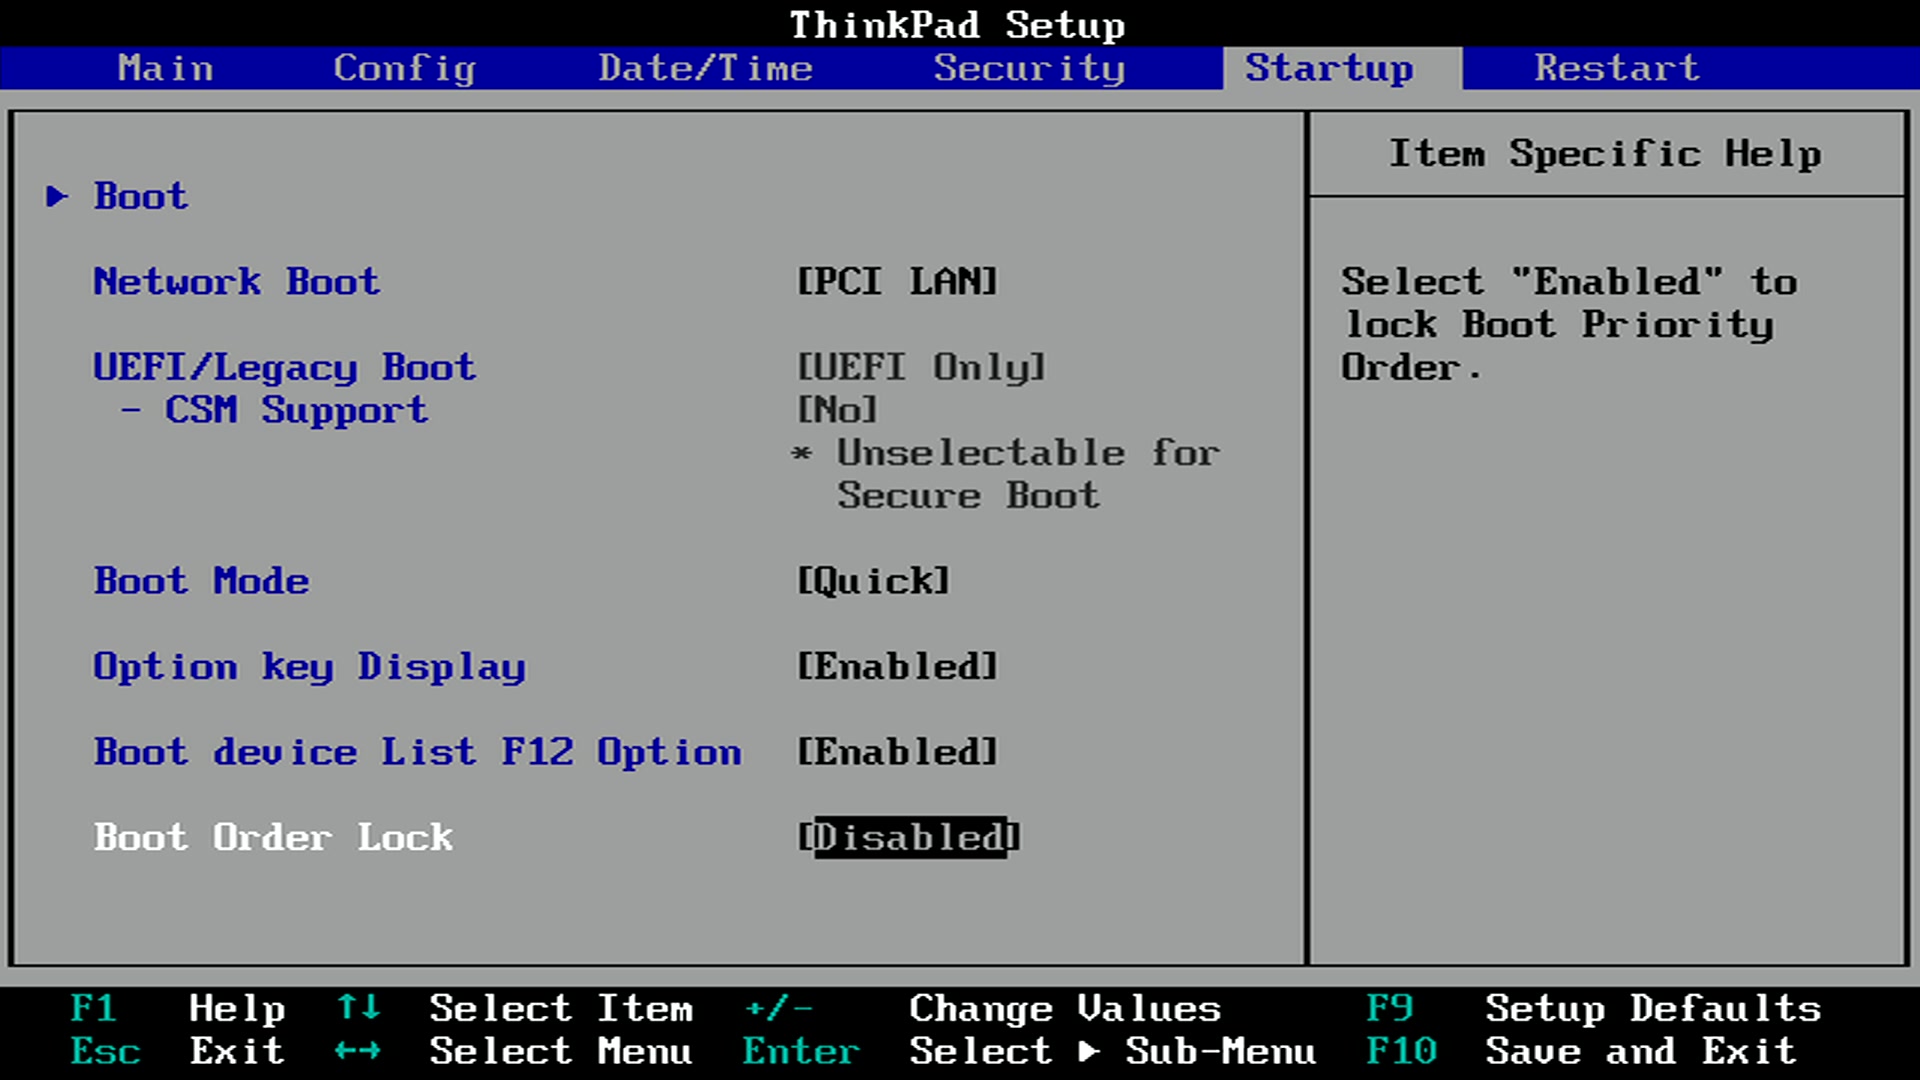Change the [UEFI Only] value
The image size is (1920, 1080).
coord(921,367)
